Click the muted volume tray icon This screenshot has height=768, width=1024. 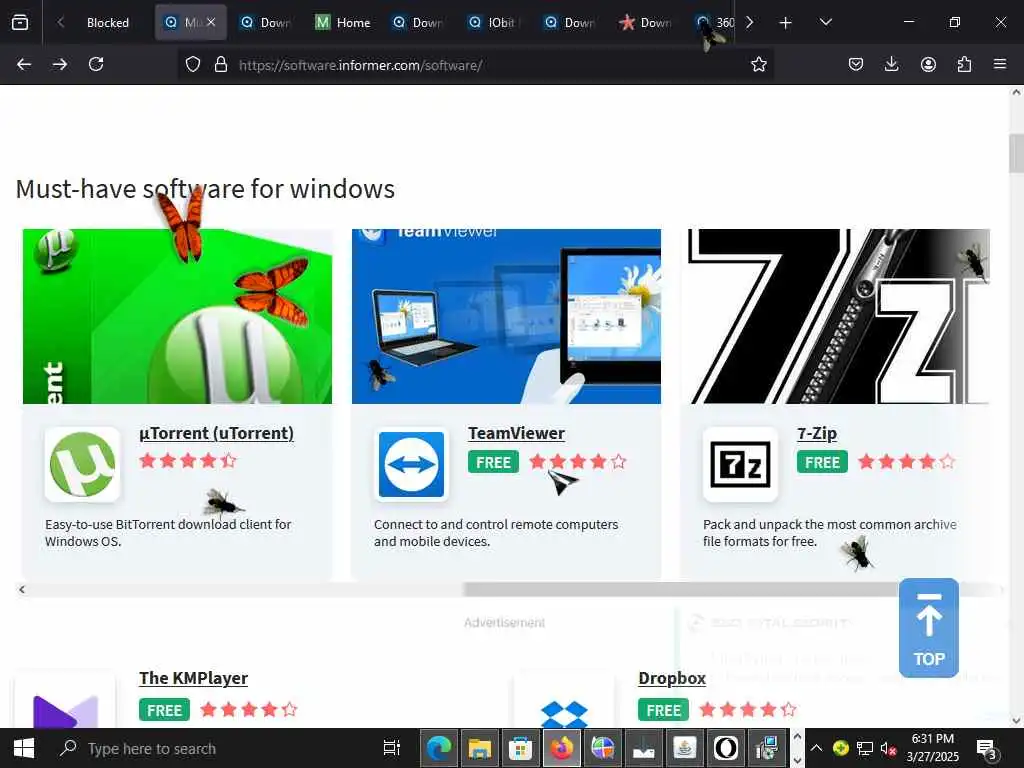[888, 748]
